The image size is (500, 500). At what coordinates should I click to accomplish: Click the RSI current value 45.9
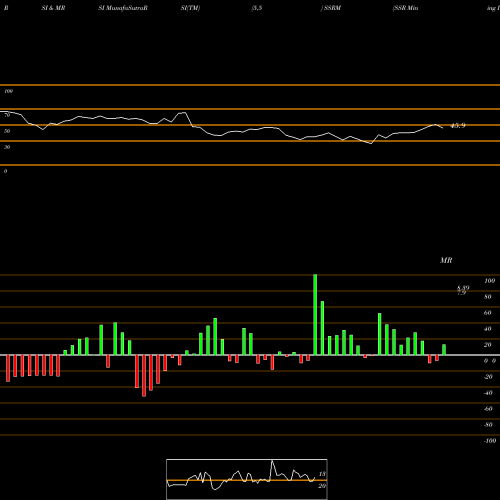[458, 126]
